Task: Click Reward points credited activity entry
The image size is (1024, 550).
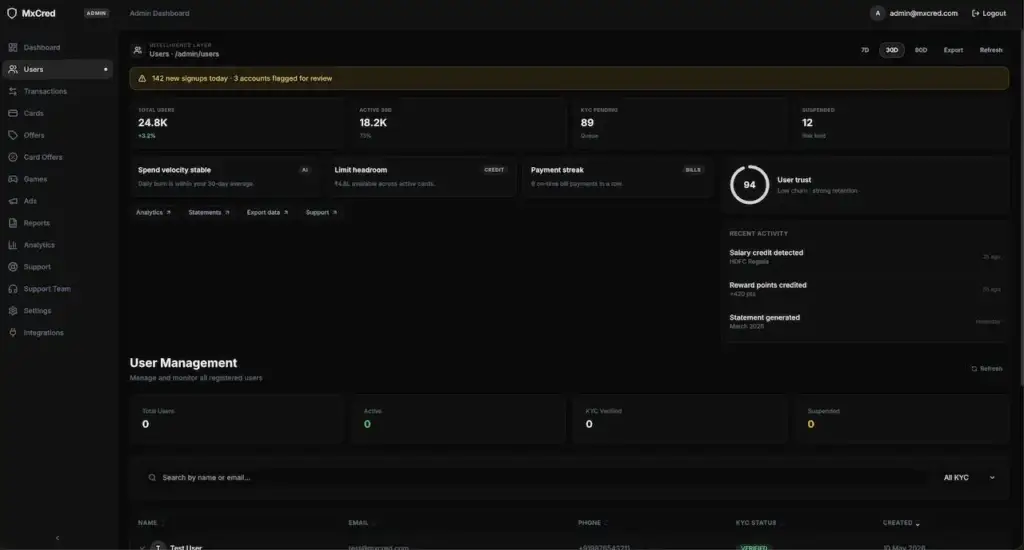Action: [x=865, y=289]
